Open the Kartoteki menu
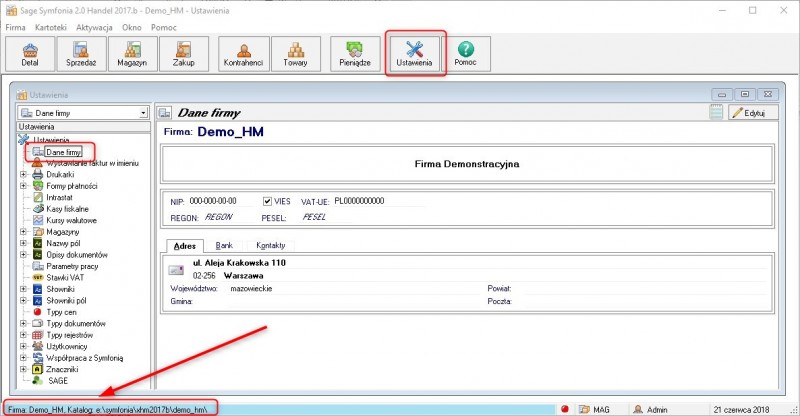This screenshot has height=416, width=800. [51, 28]
